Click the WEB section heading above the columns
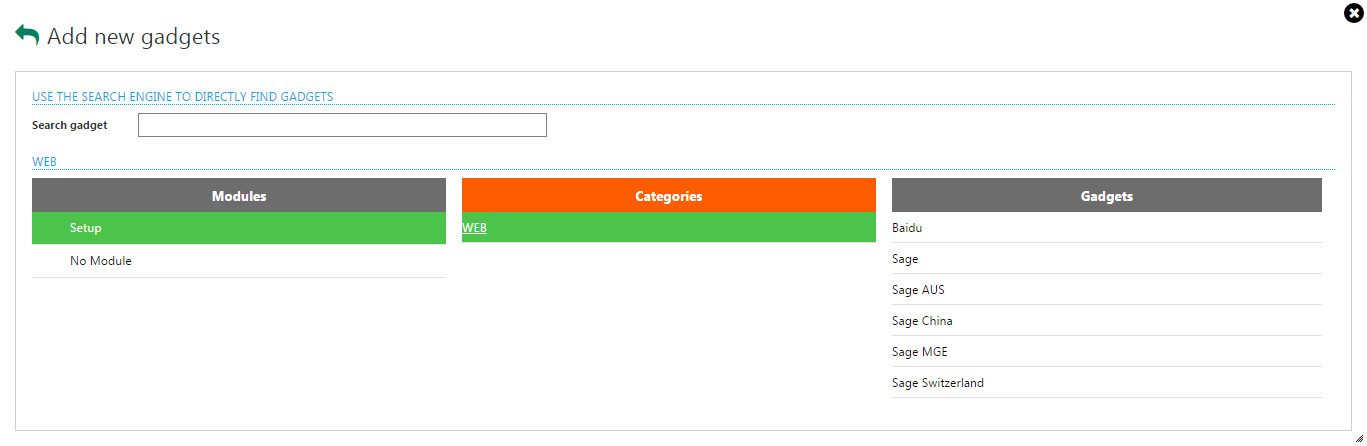 pos(44,162)
